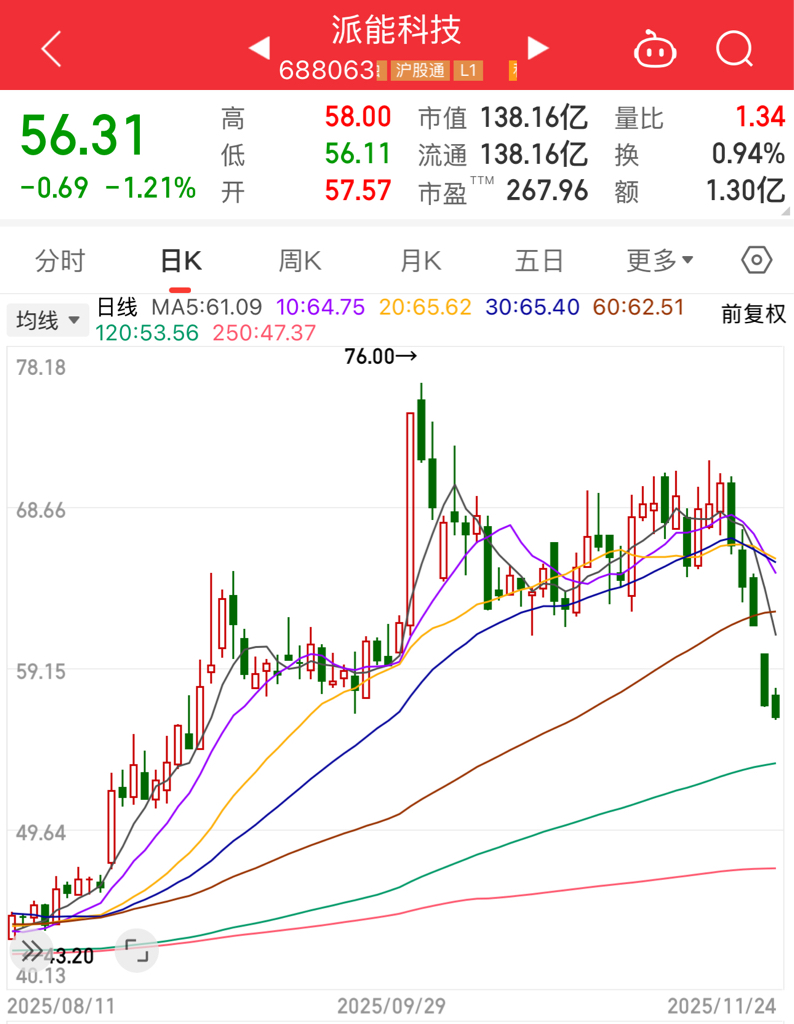Tap the change percent -1.21%
The height and width of the screenshot is (1024, 794).
151,188
